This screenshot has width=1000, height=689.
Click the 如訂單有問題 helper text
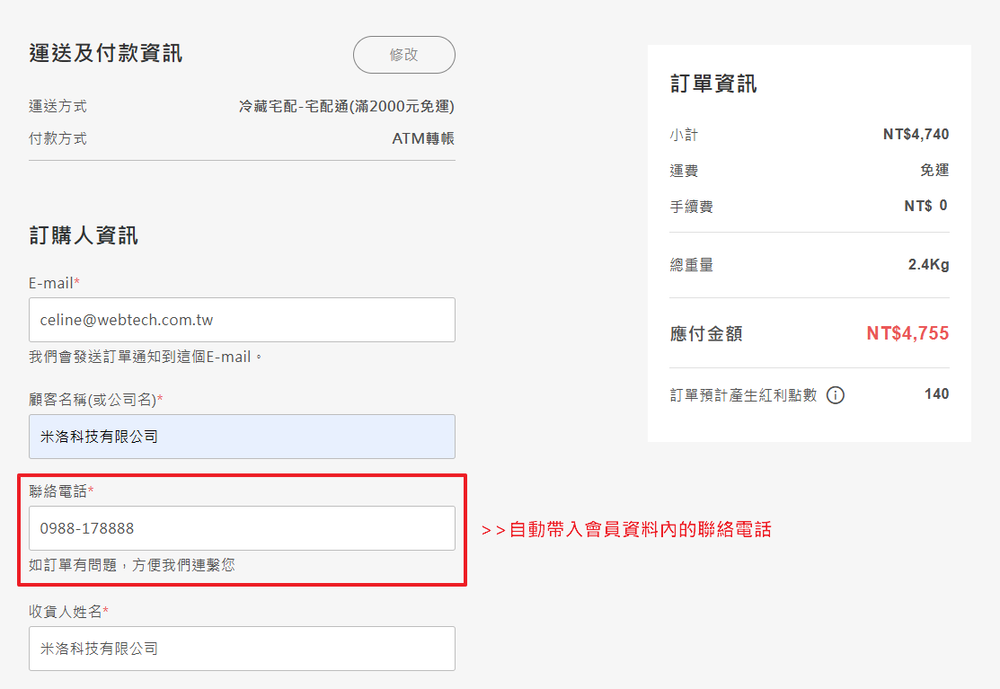click(132, 565)
